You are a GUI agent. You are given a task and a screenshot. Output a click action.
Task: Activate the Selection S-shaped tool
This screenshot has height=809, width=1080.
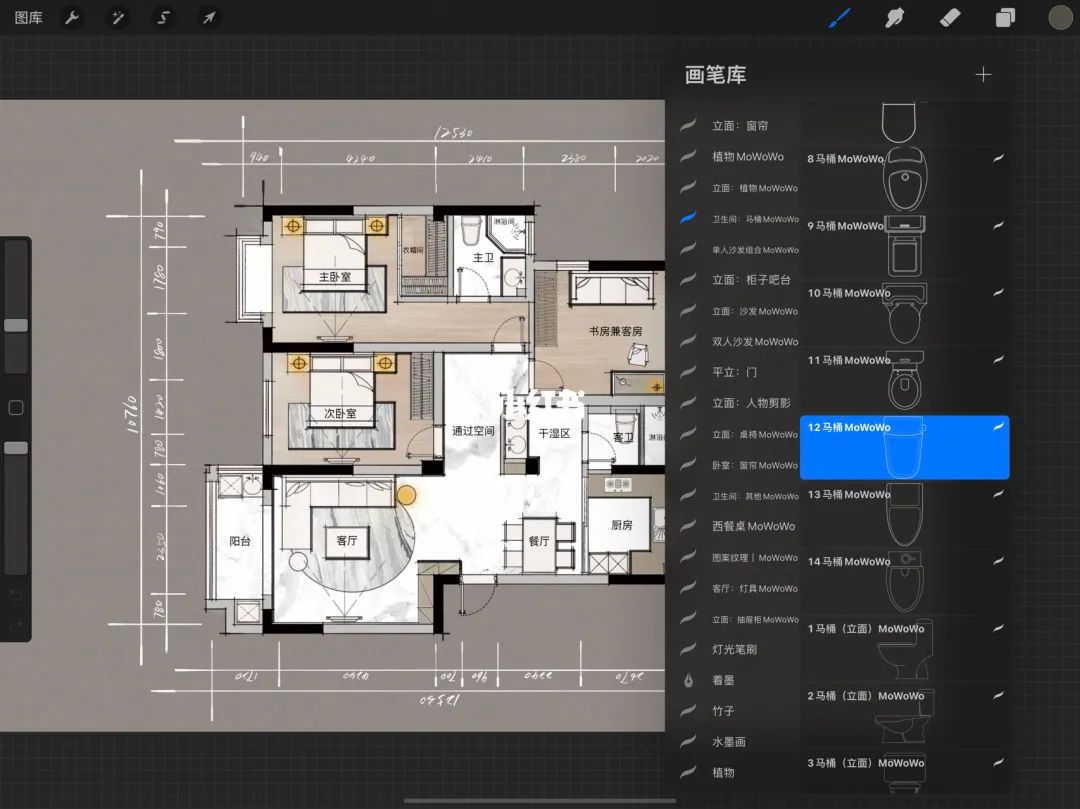(163, 18)
